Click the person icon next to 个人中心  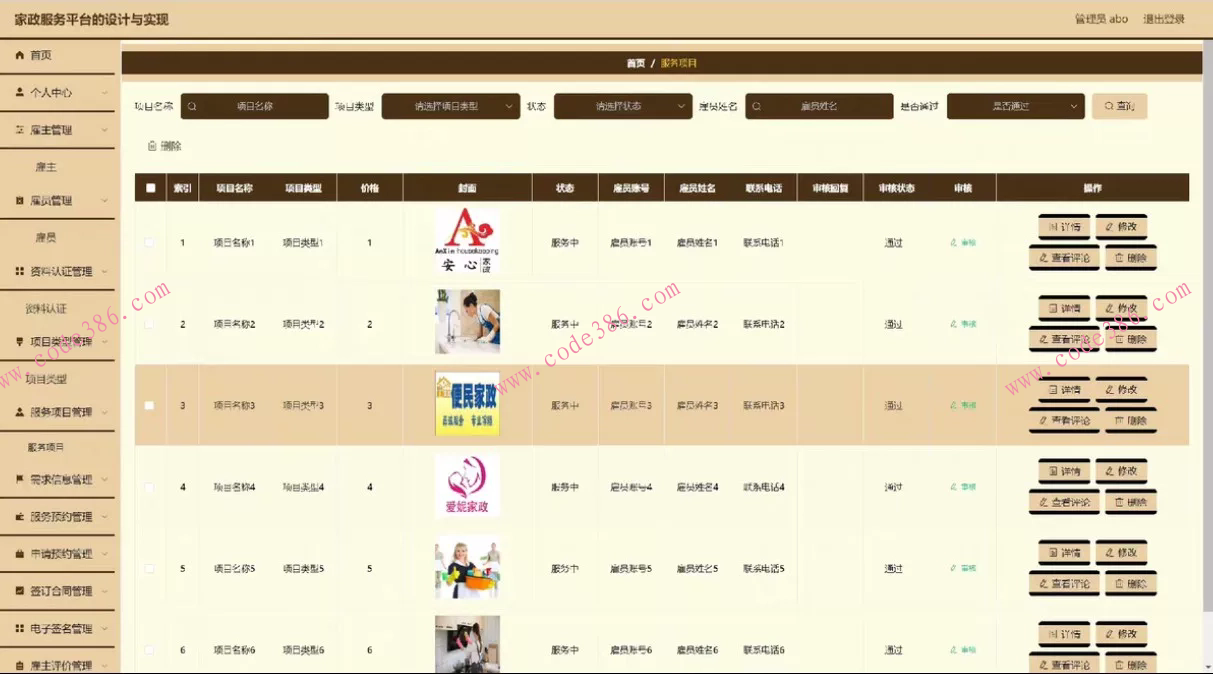pos(20,92)
